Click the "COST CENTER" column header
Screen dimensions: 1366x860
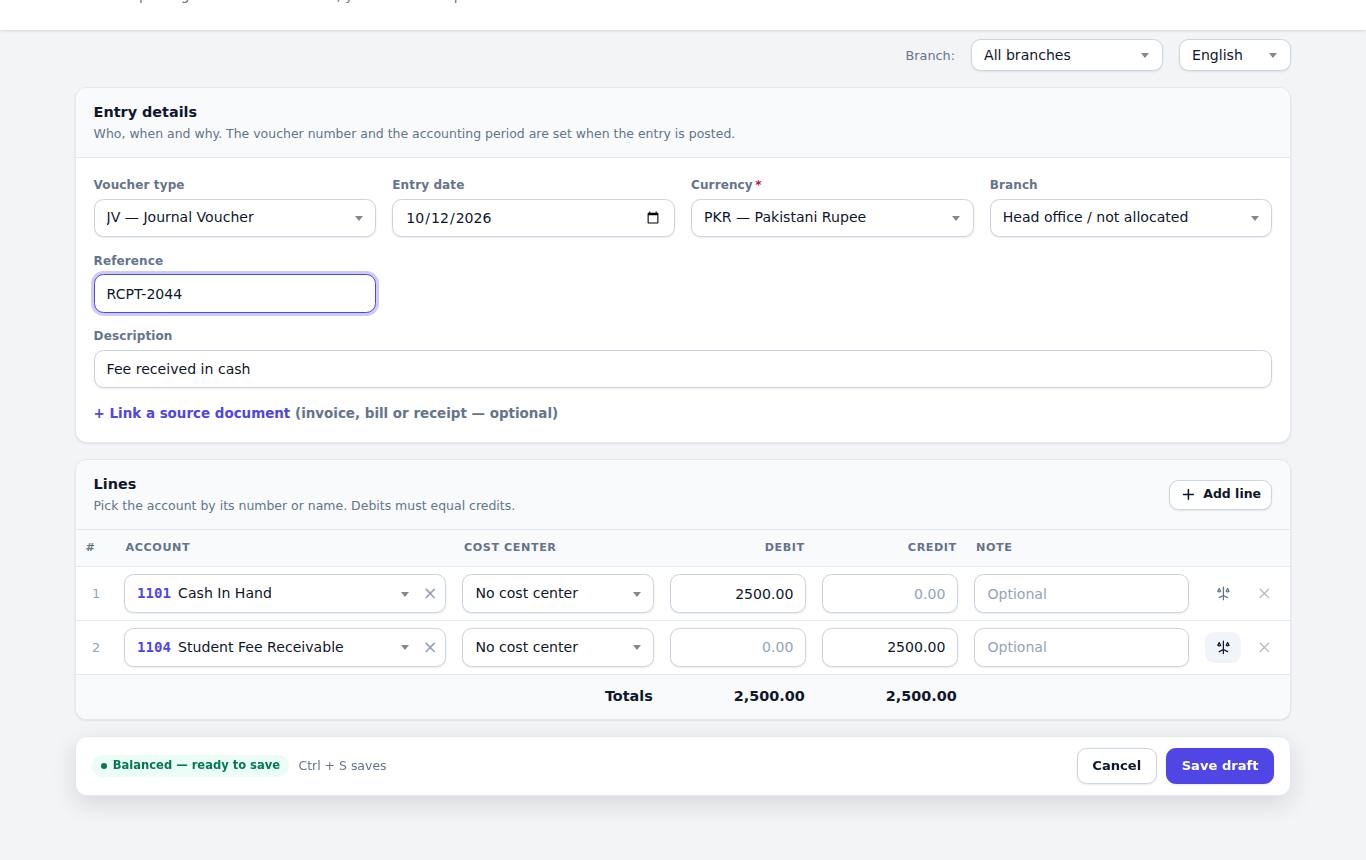pyautogui.click(x=510, y=547)
